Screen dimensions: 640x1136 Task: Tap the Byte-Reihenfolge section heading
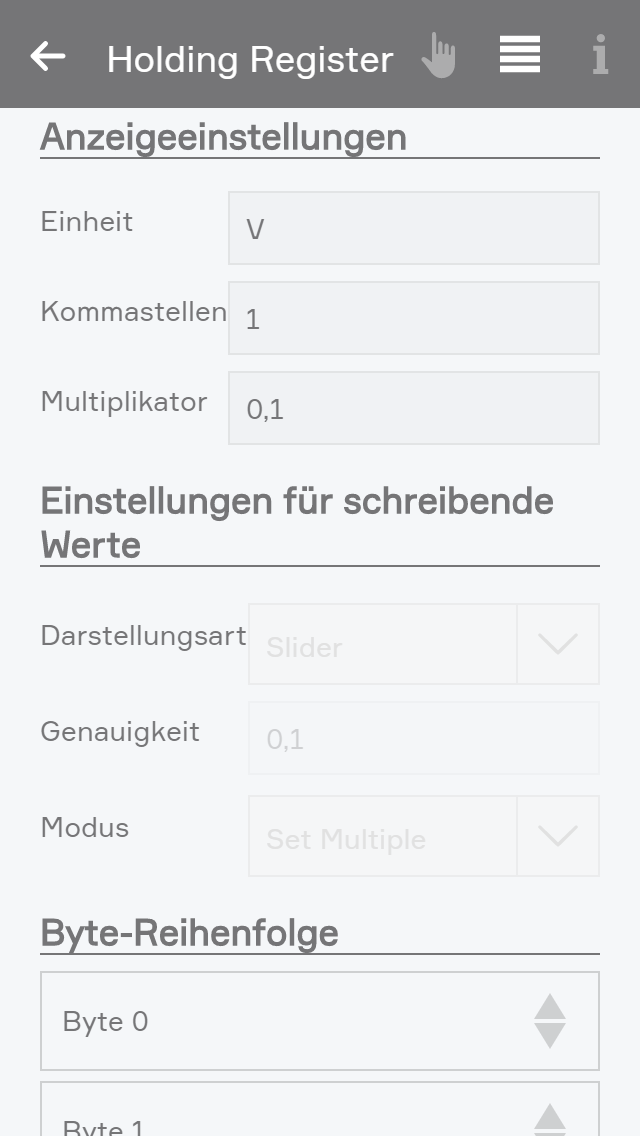click(190, 933)
